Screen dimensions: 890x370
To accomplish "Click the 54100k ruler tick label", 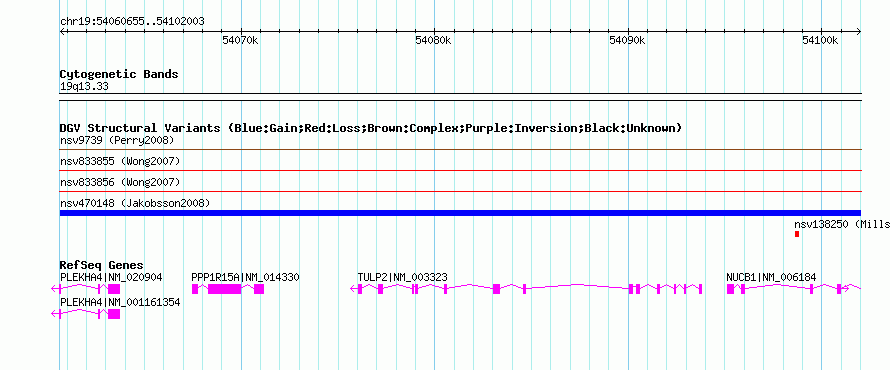I will (x=820, y=40).
